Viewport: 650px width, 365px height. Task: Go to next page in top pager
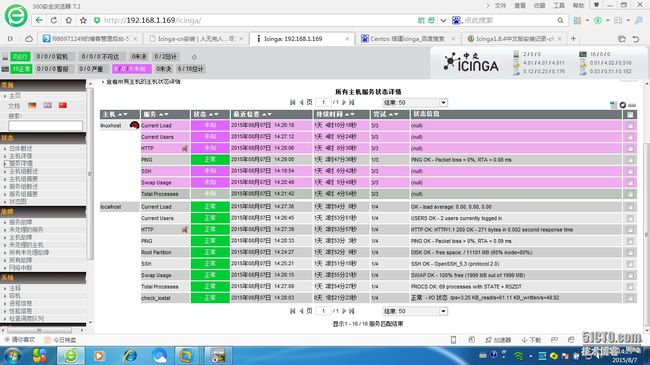pyautogui.click(x=344, y=102)
